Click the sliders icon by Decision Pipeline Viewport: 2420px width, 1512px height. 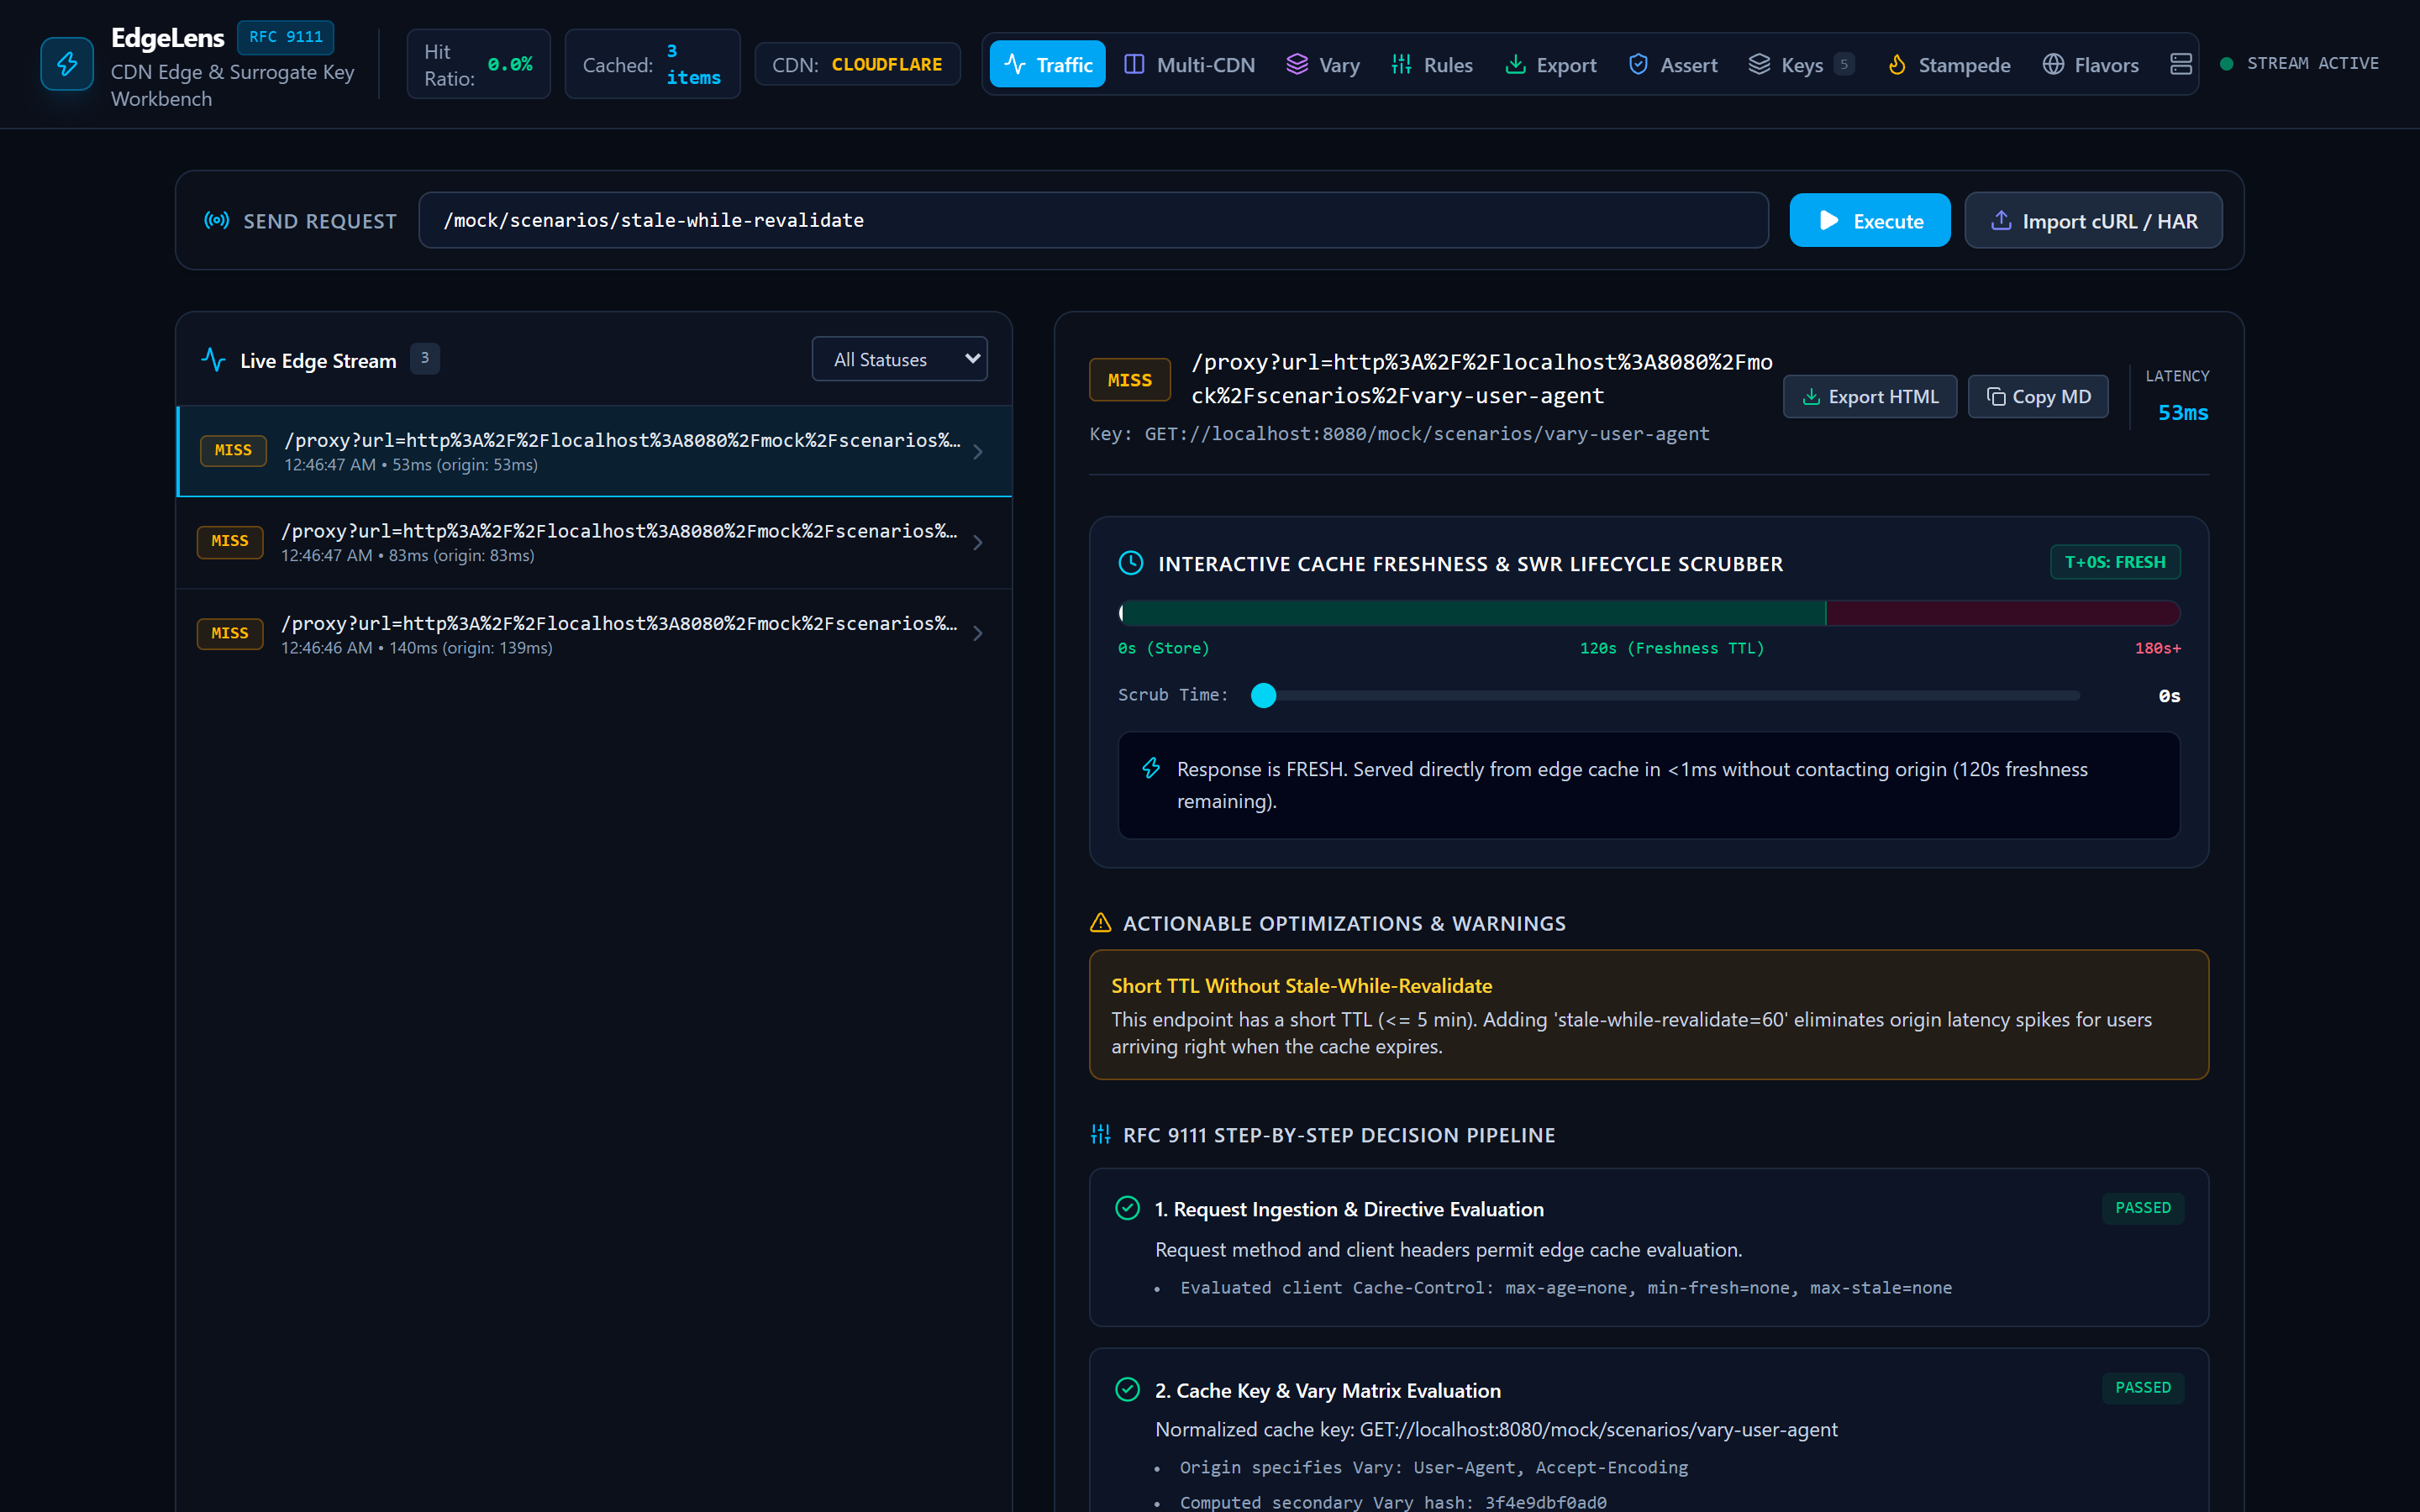[1100, 1134]
